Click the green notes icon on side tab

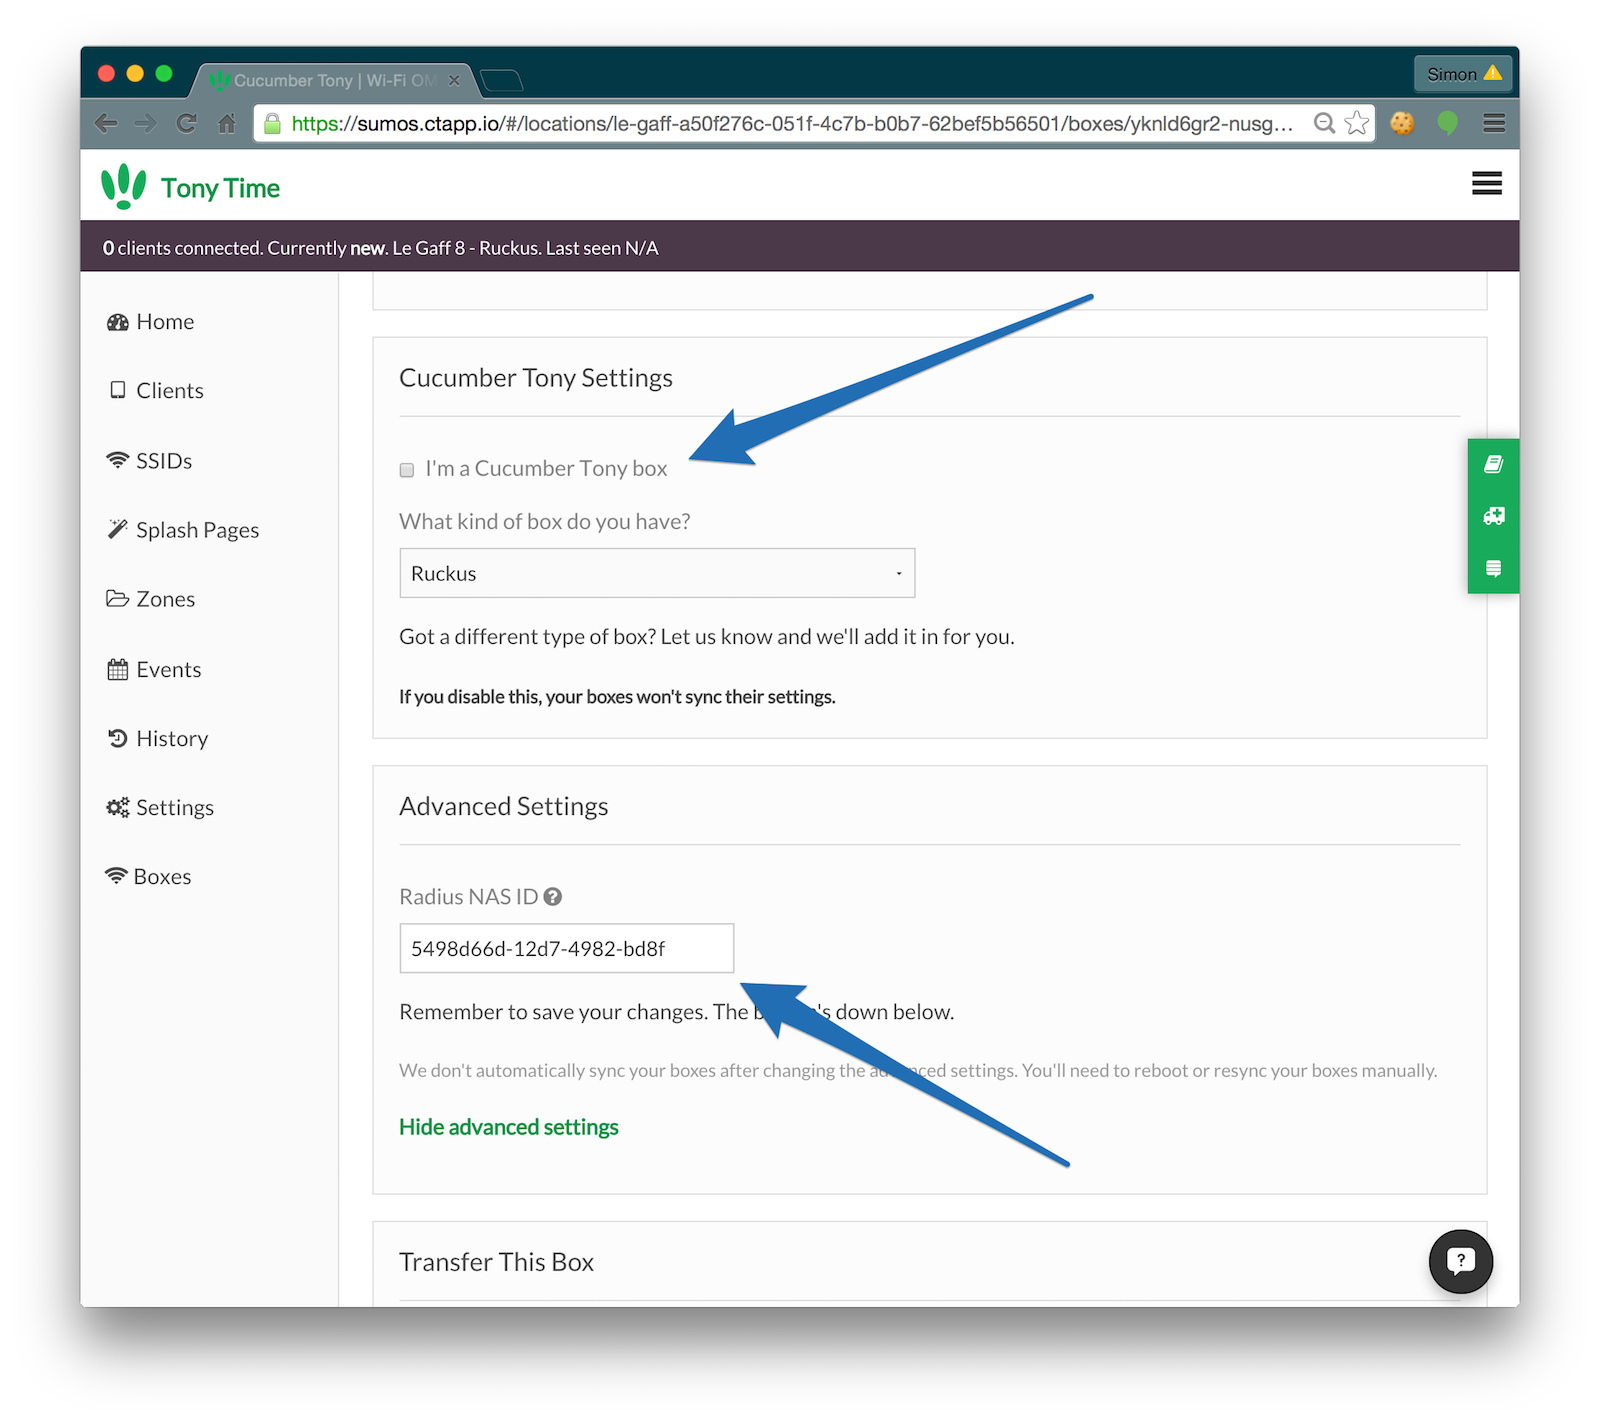[1494, 568]
